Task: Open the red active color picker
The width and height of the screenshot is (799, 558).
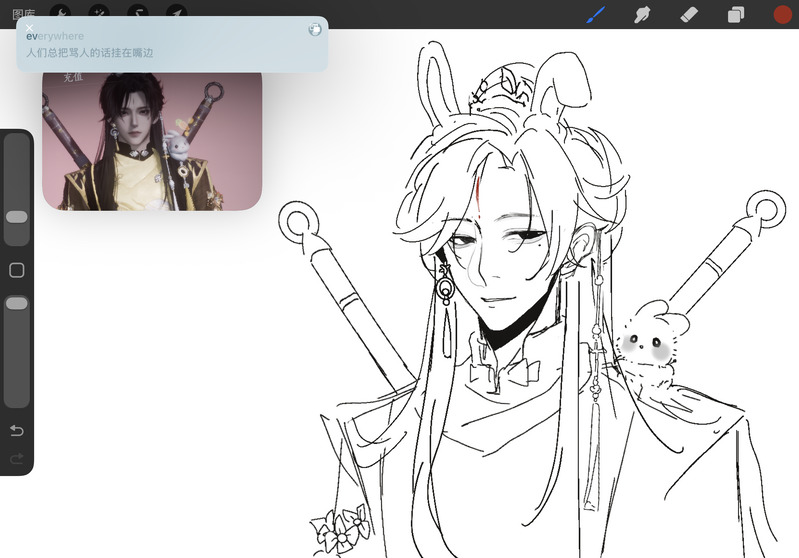Action: tap(783, 14)
